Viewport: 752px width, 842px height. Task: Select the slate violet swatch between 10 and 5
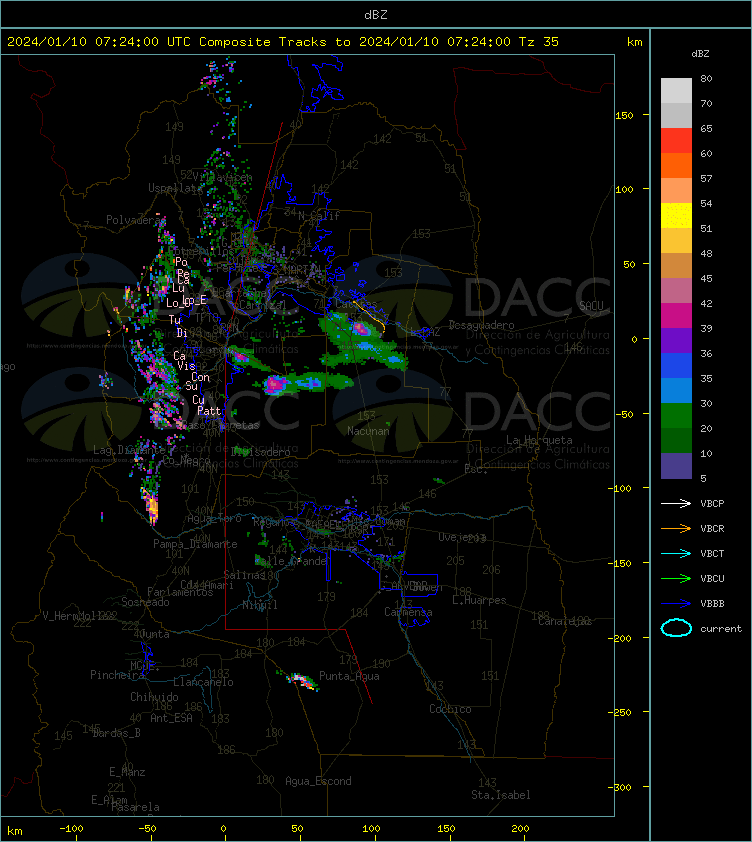click(x=676, y=466)
